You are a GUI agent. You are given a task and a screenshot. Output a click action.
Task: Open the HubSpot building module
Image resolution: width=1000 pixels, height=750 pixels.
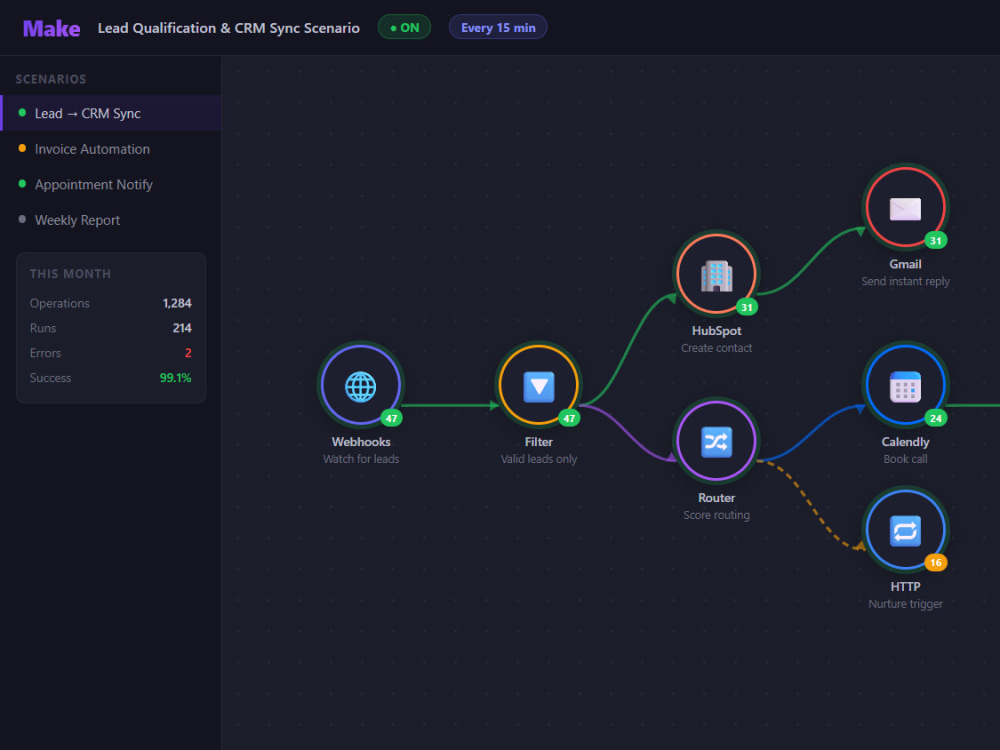pyautogui.click(x=716, y=274)
